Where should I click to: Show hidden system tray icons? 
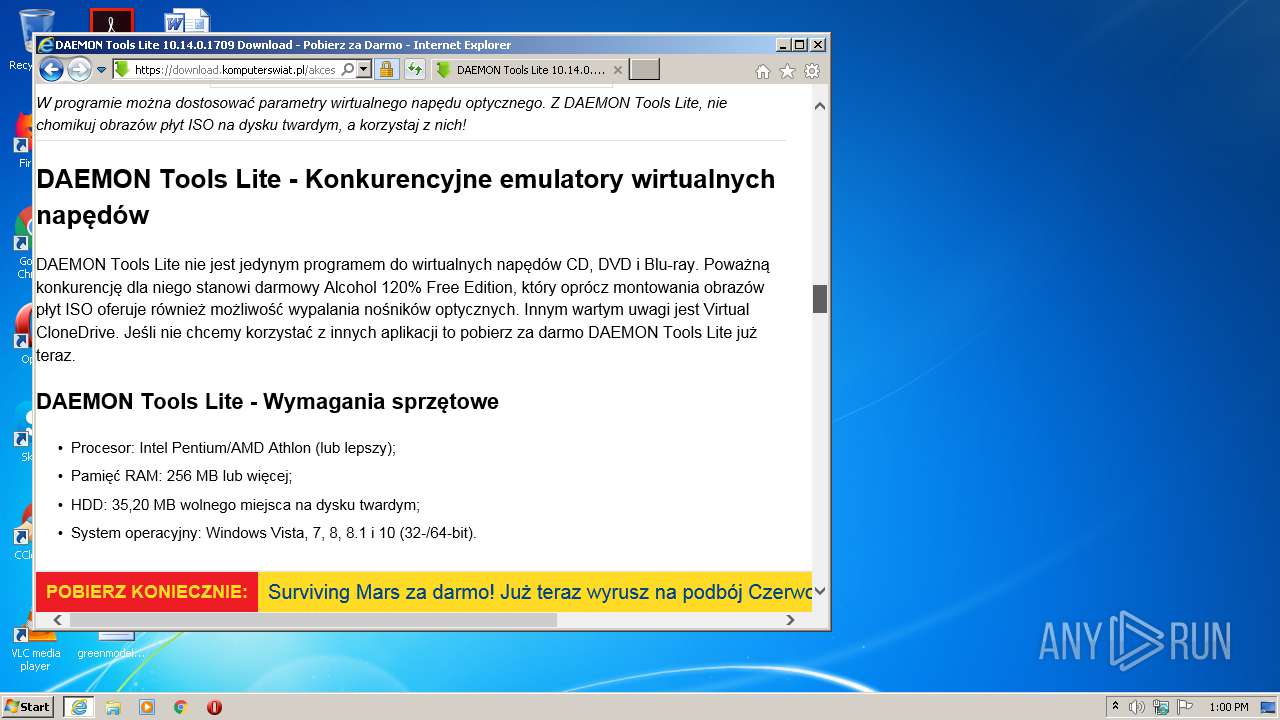(x=1116, y=706)
